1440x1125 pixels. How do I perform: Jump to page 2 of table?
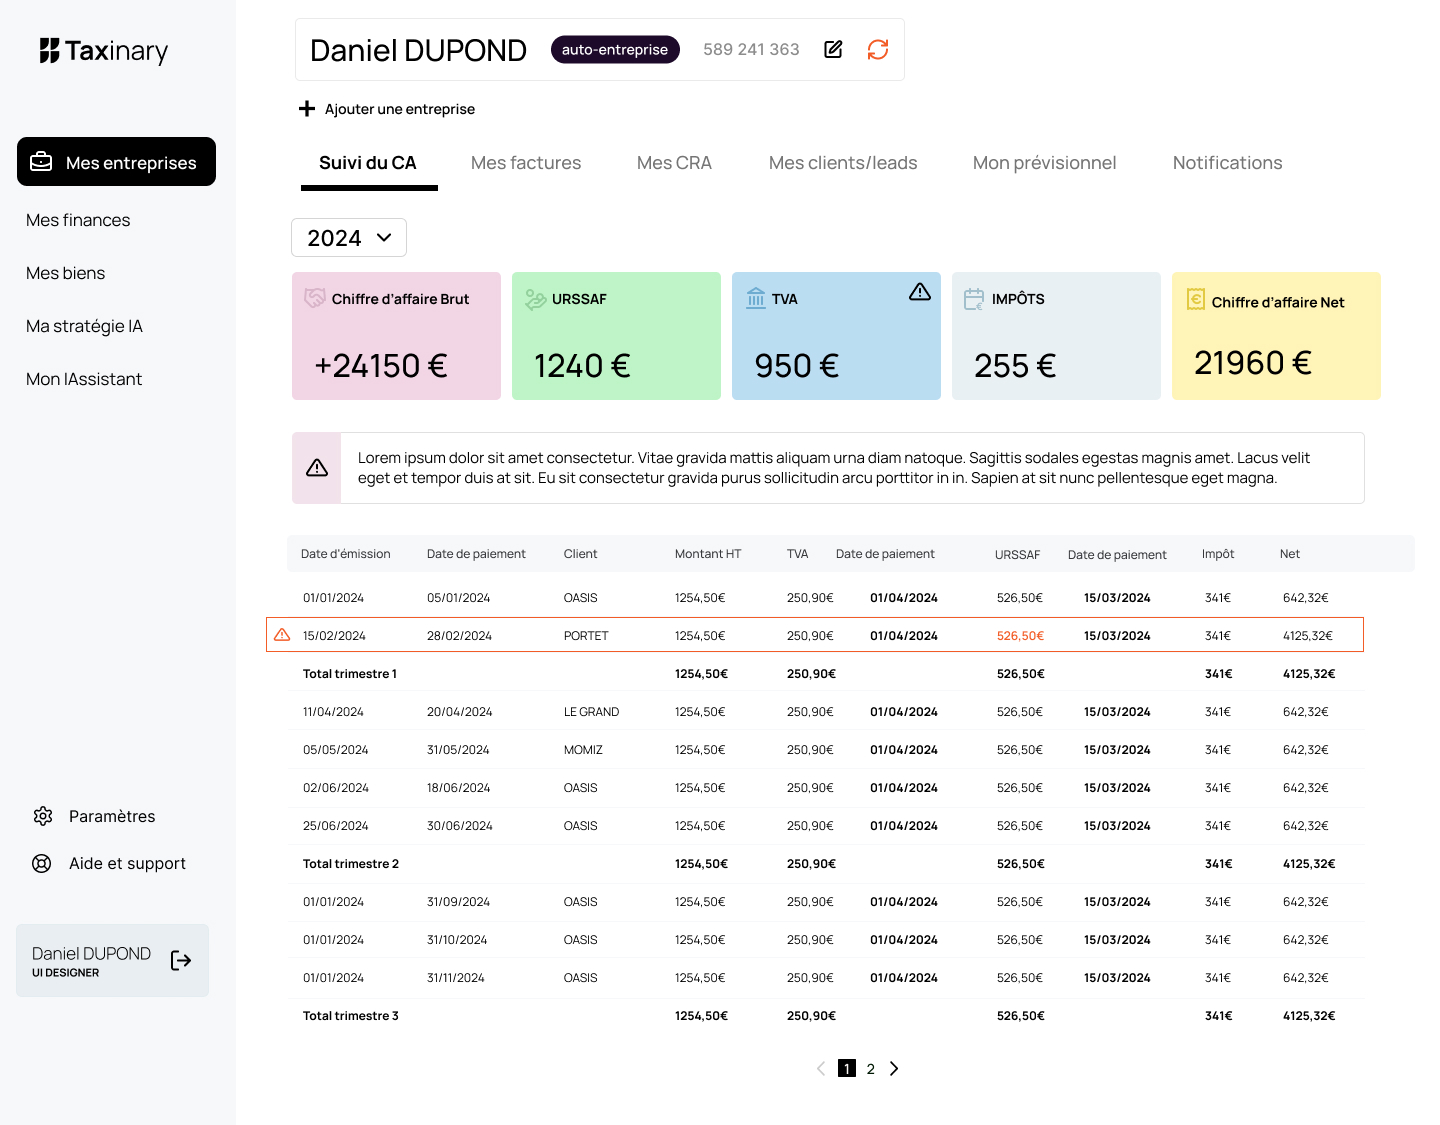point(871,1069)
